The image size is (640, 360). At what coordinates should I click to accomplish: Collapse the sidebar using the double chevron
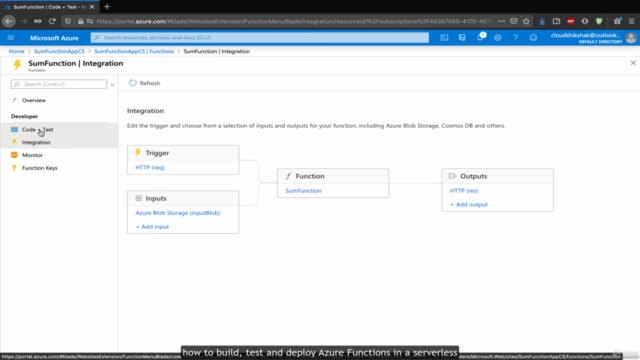pyautogui.click(x=112, y=84)
